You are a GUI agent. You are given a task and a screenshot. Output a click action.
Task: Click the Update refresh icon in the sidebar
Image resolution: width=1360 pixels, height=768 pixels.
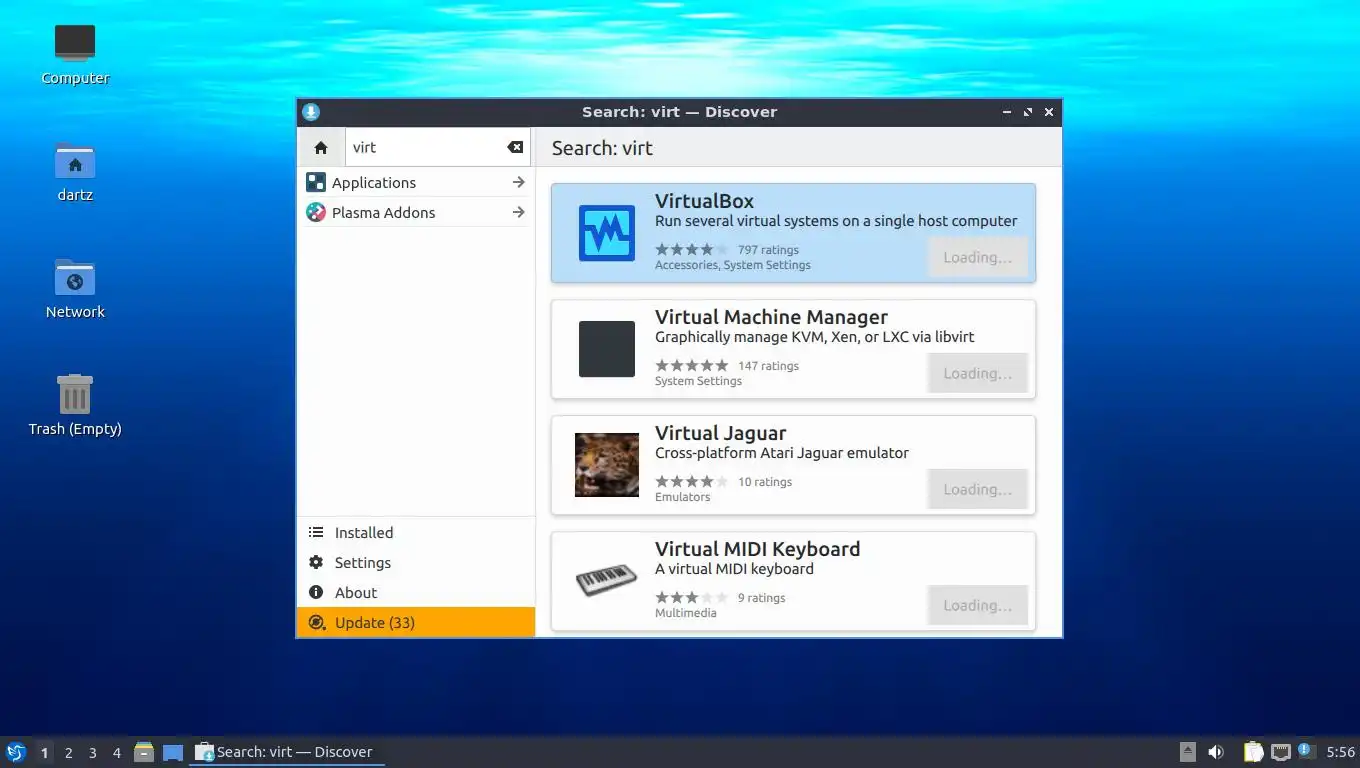pyautogui.click(x=317, y=622)
